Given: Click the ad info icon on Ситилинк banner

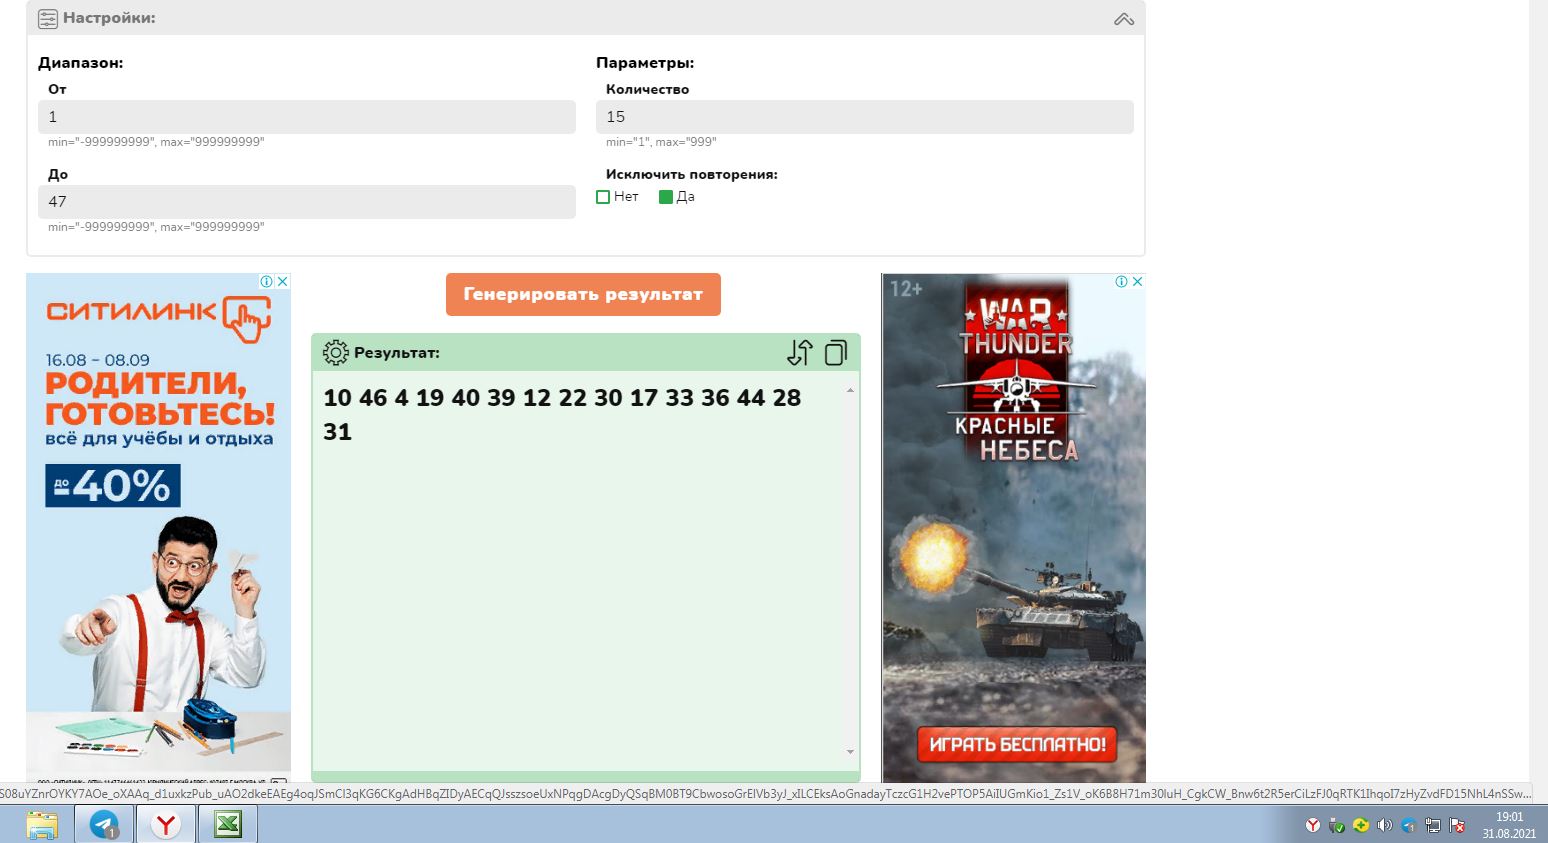Looking at the screenshot, I should [x=267, y=282].
